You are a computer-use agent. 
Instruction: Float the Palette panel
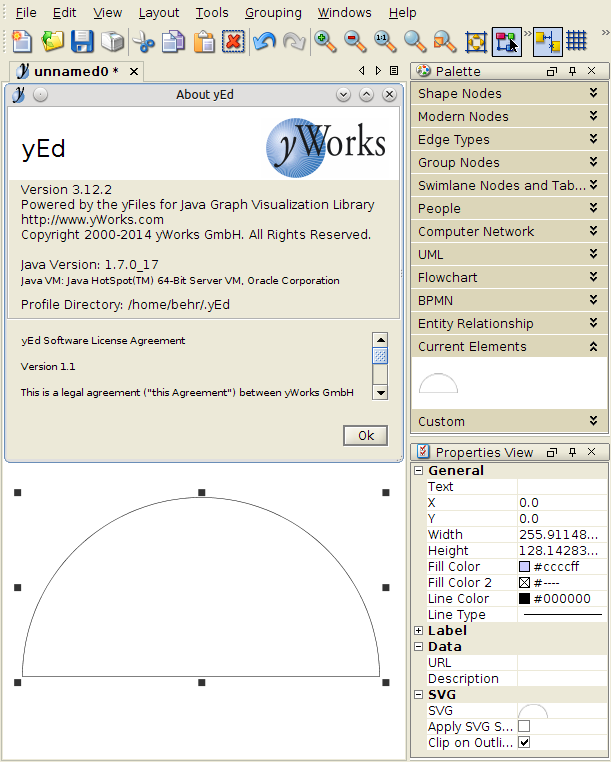click(552, 72)
